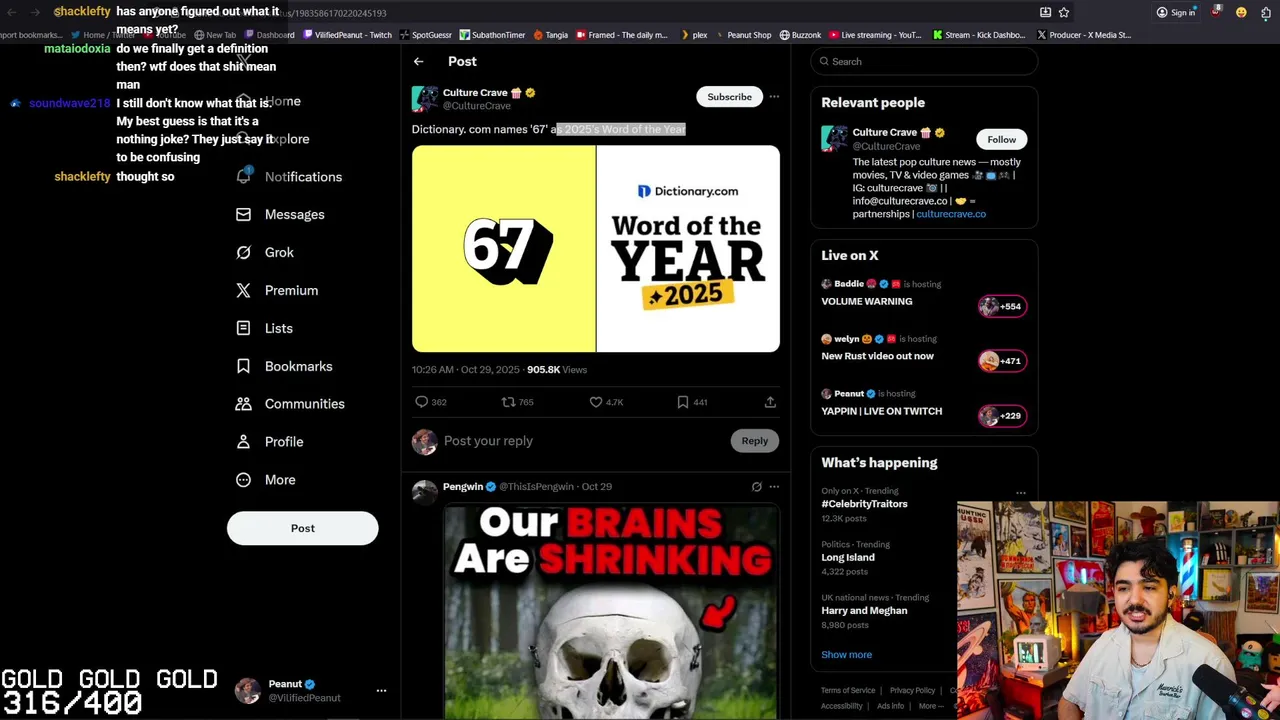Like the Culture Crave post
1280x720 pixels.
click(x=596, y=402)
